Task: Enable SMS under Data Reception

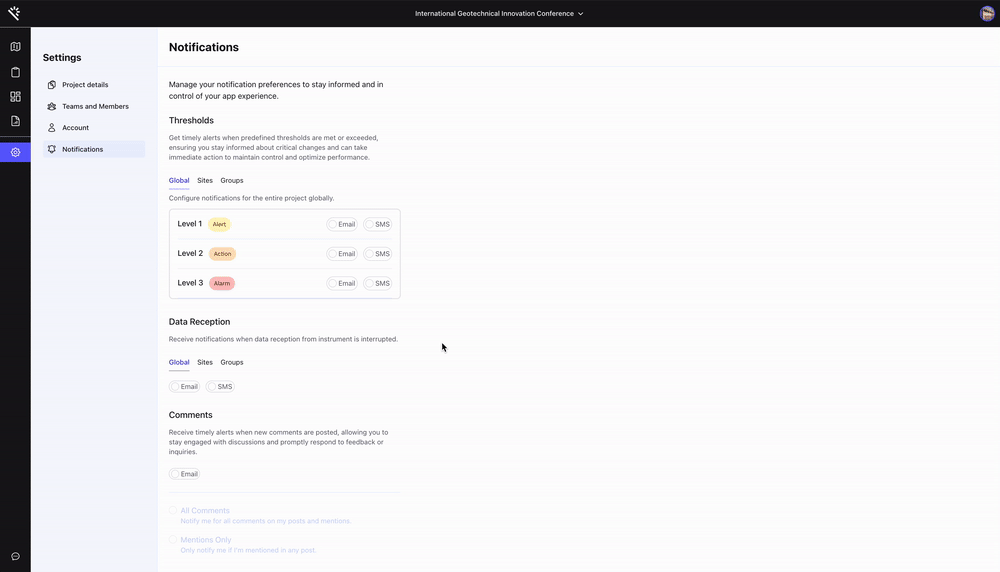Action: [x=220, y=386]
